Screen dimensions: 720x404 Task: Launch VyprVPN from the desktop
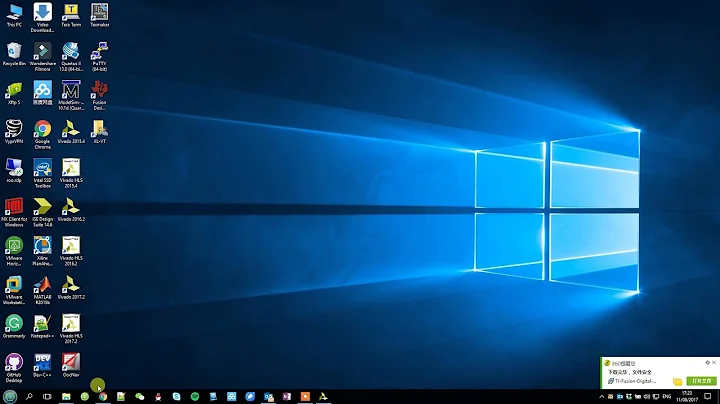pyautogui.click(x=14, y=132)
